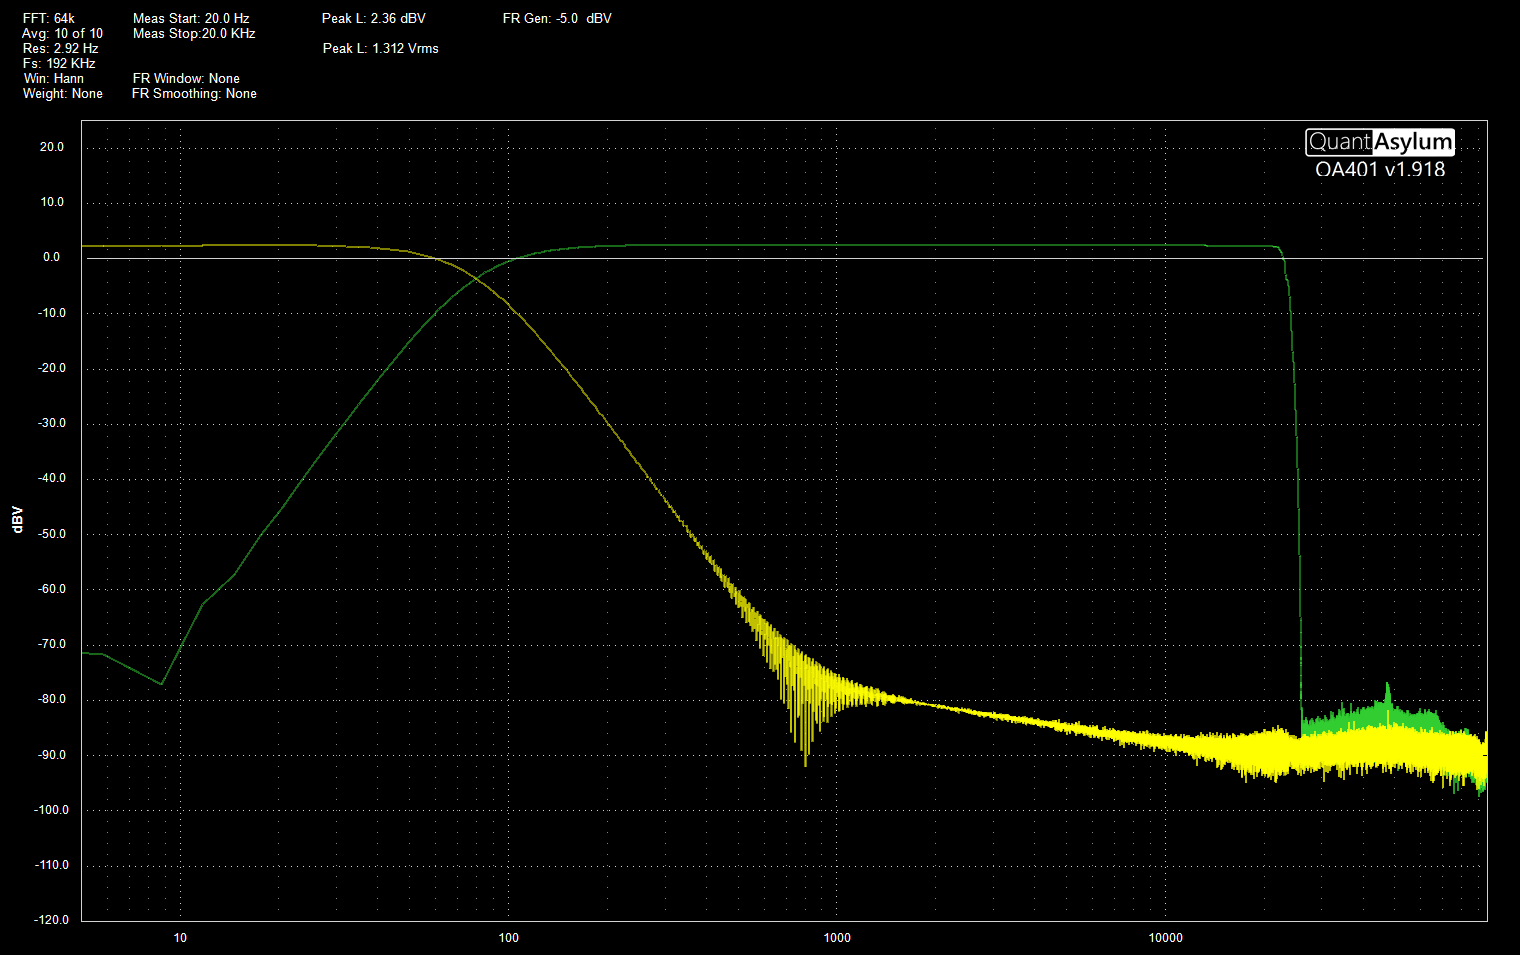The width and height of the screenshot is (1520, 955).
Task: Click the -120.0 y-axis tick label
Action: pos(52,919)
